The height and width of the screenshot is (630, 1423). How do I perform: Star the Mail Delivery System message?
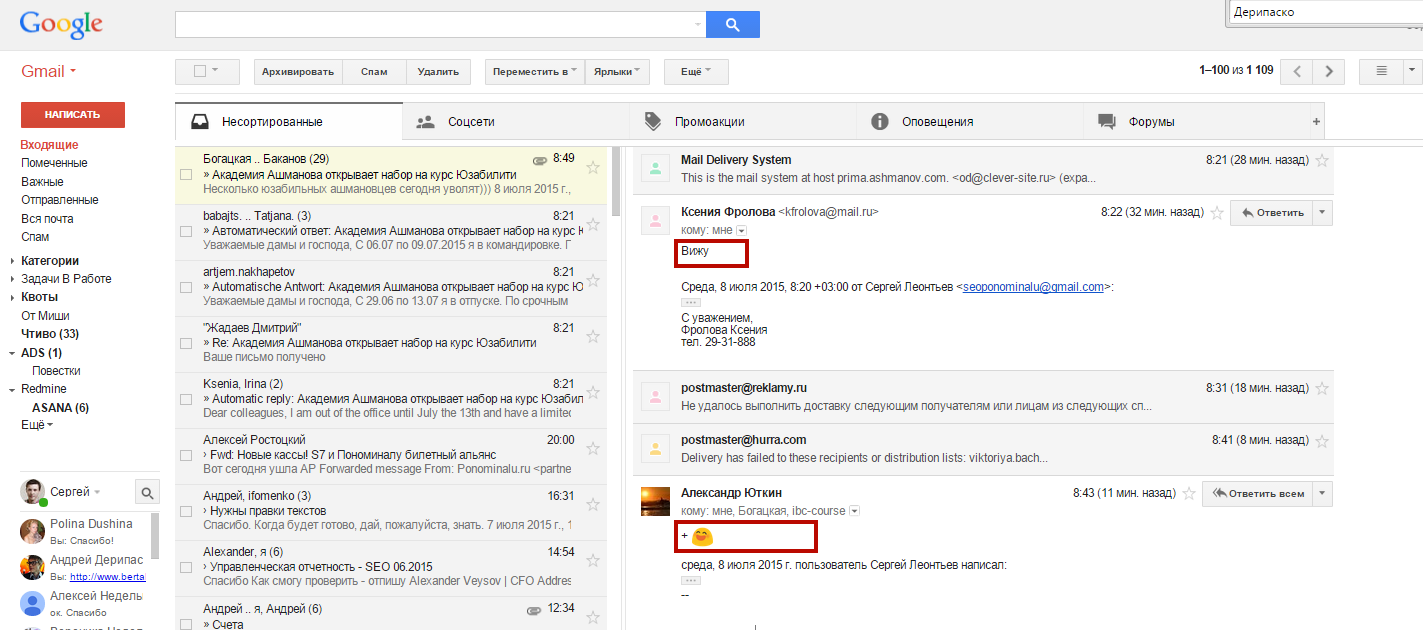(1322, 160)
